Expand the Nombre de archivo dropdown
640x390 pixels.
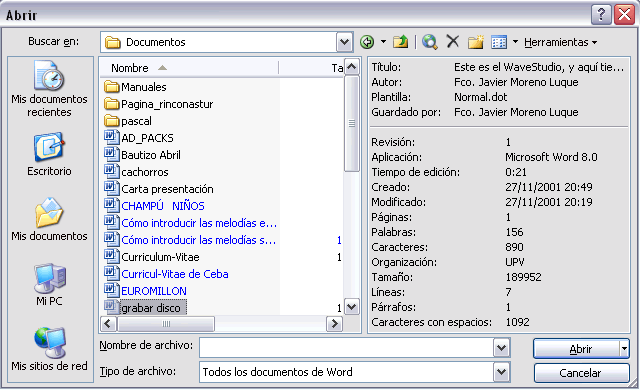(x=501, y=348)
